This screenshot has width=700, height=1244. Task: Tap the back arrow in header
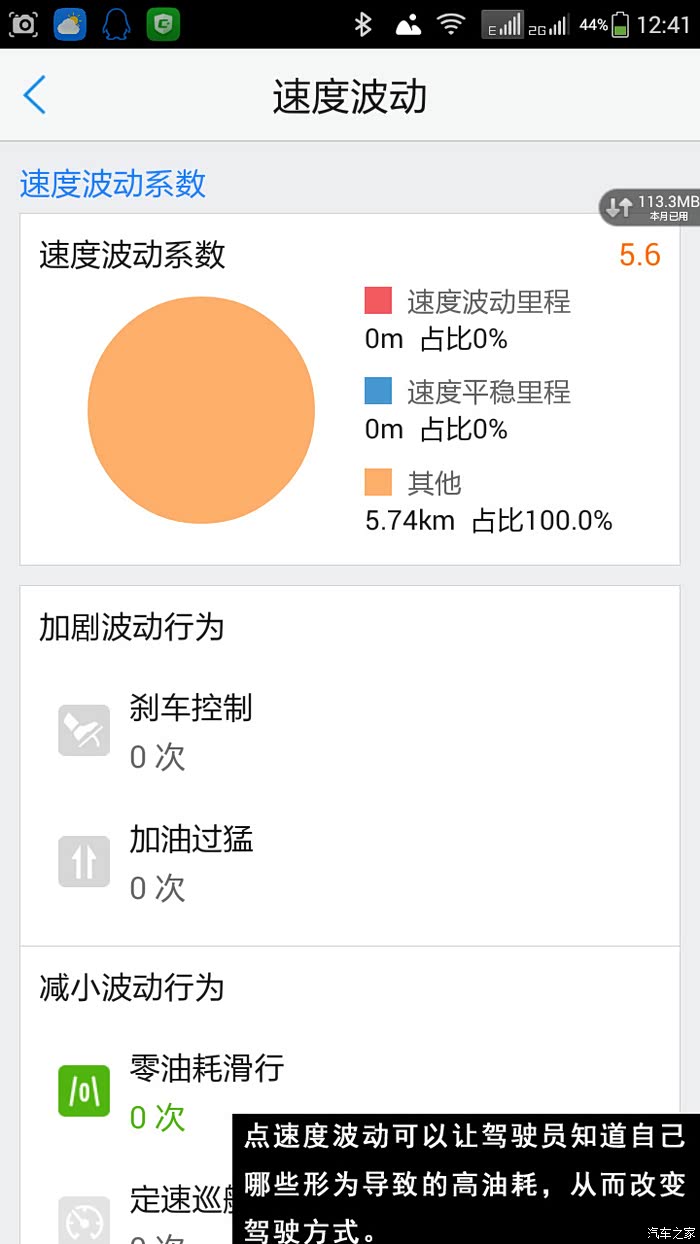[x=35, y=96]
